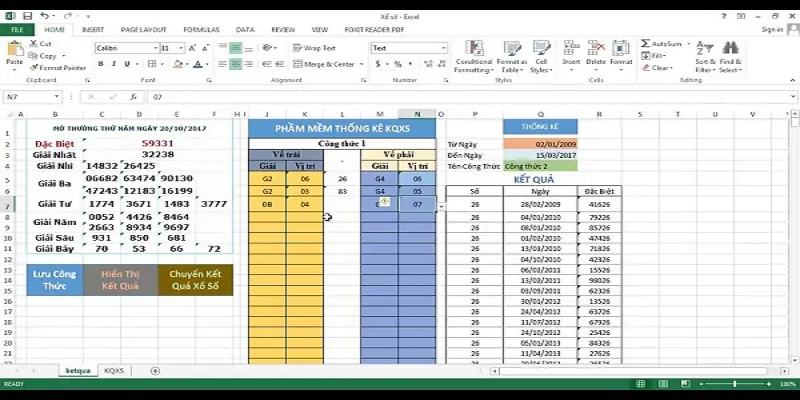Toggle Italic formatting

coord(114,64)
